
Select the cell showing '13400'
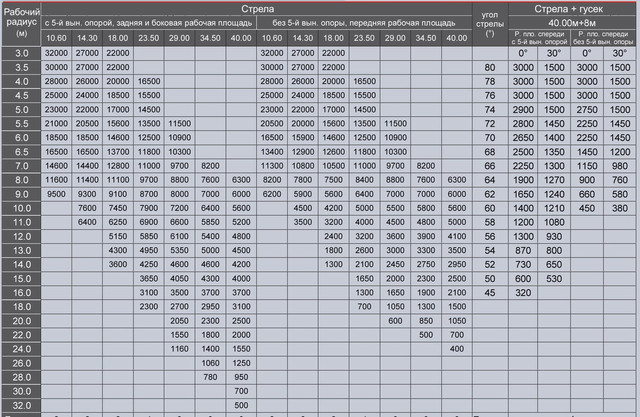(x=272, y=152)
